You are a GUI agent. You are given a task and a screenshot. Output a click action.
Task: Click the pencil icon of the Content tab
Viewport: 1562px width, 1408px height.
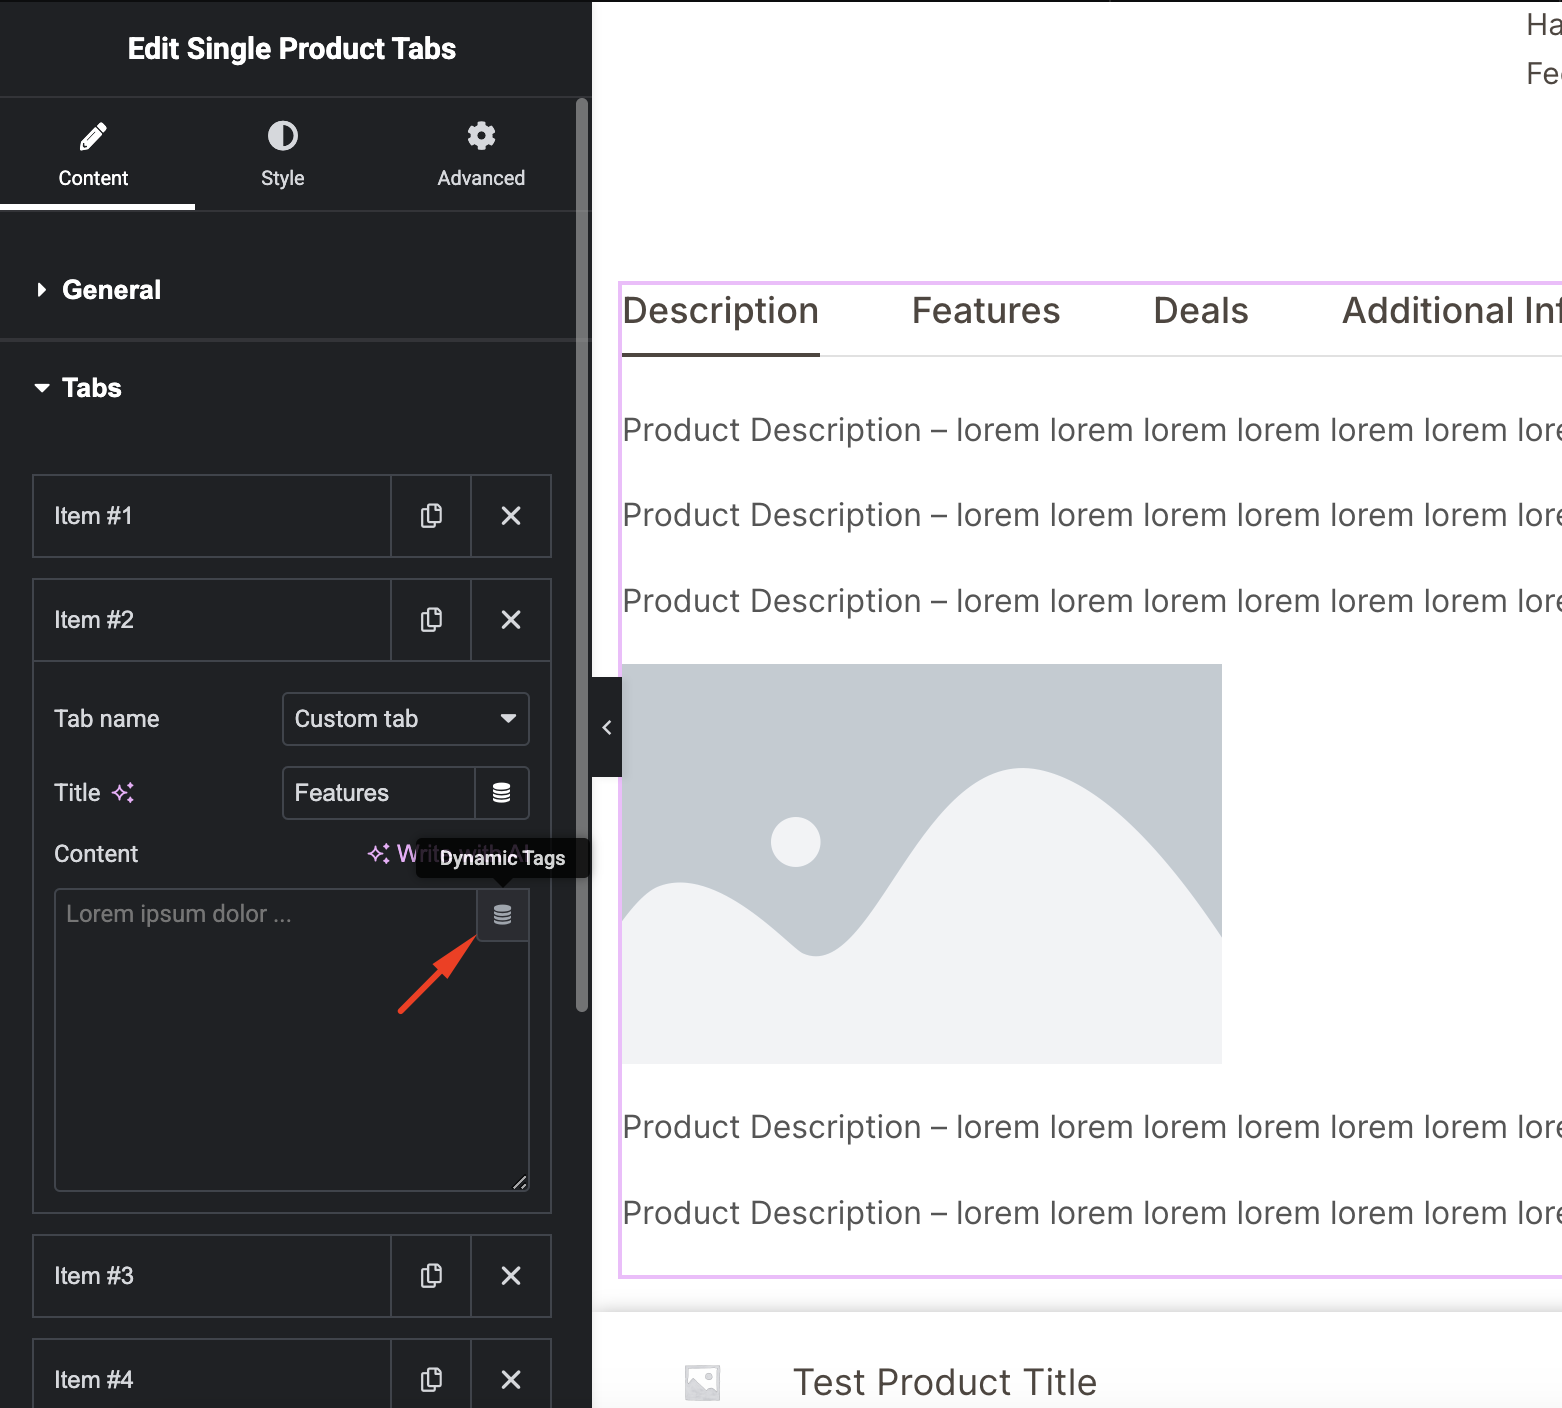[93, 136]
